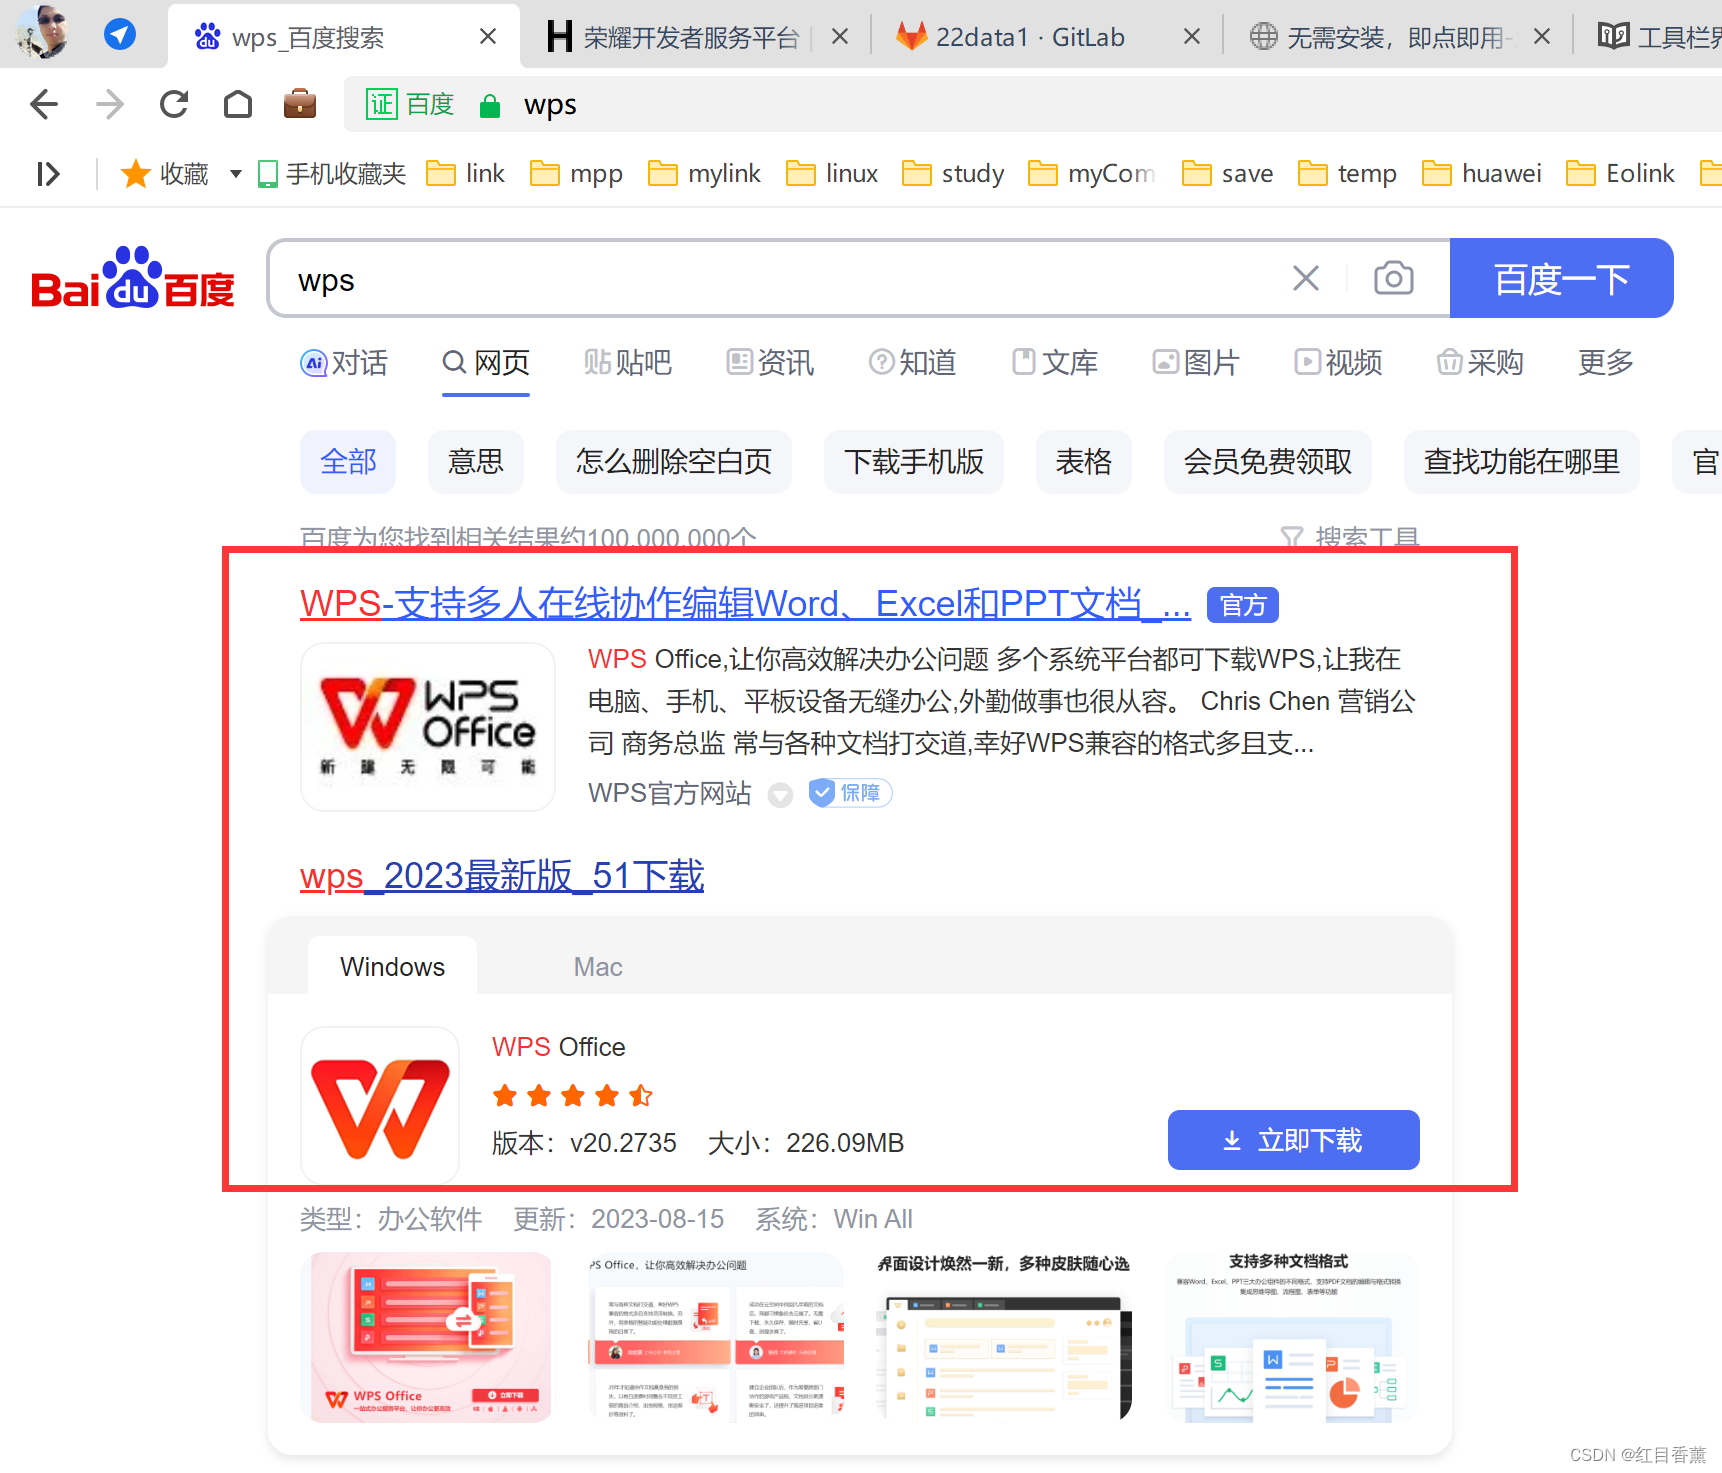1722x1473 pixels.
Task: Switch to the 知道 tab
Action: [x=912, y=362]
